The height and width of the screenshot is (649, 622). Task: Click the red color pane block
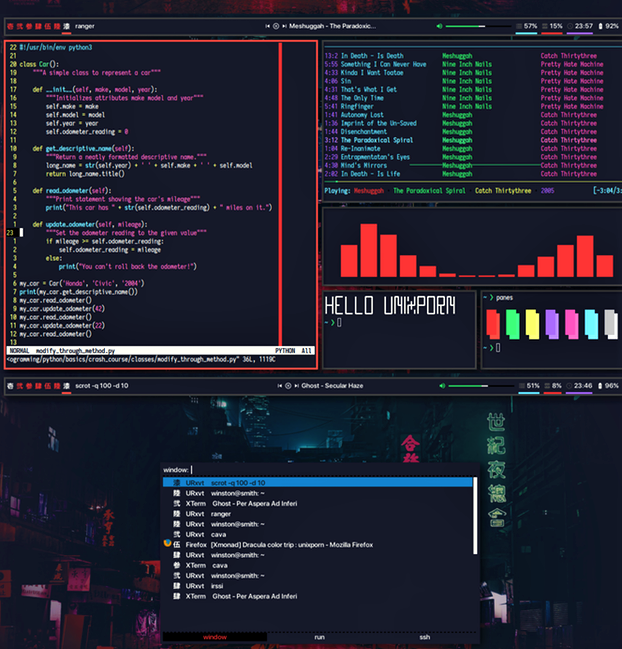493,324
